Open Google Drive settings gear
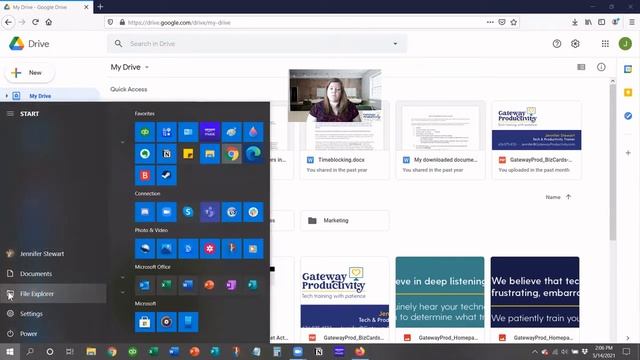 [x=575, y=44]
